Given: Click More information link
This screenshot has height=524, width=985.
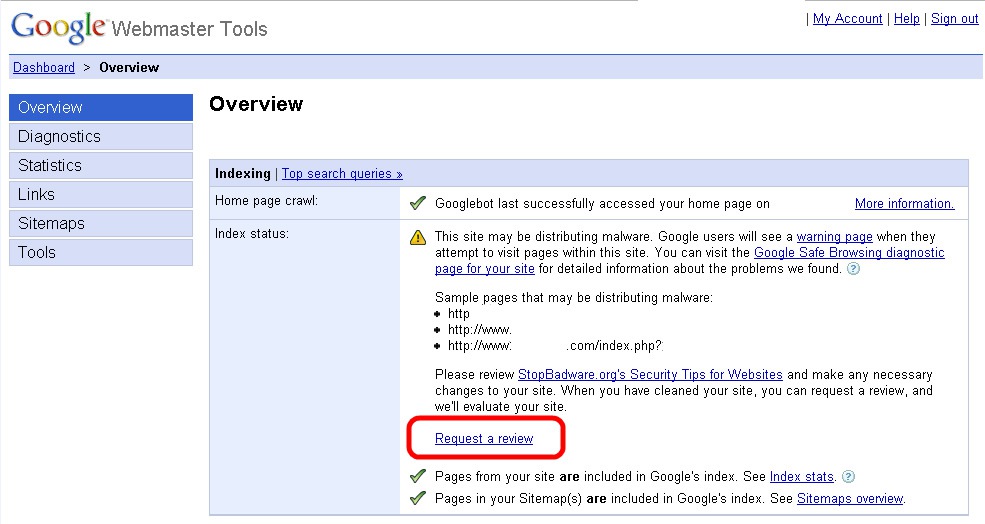Looking at the screenshot, I should coord(905,204).
